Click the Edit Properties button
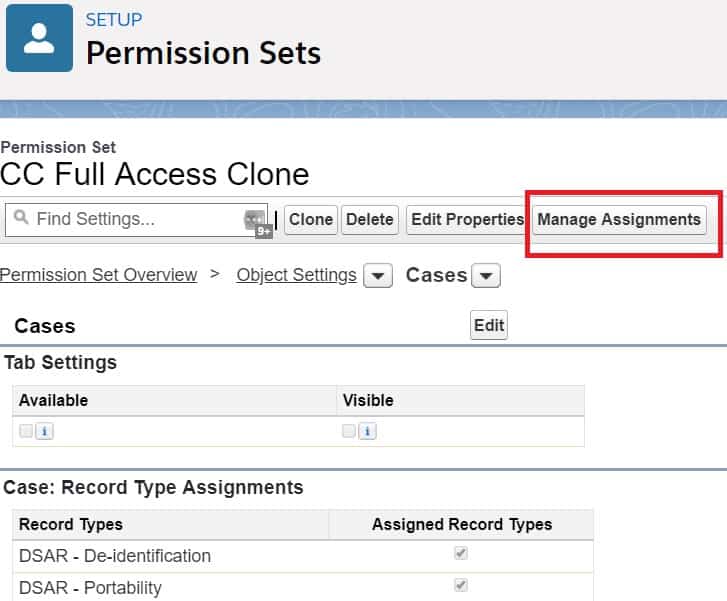This screenshot has width=727, height=601. click(x=467, y=219)
